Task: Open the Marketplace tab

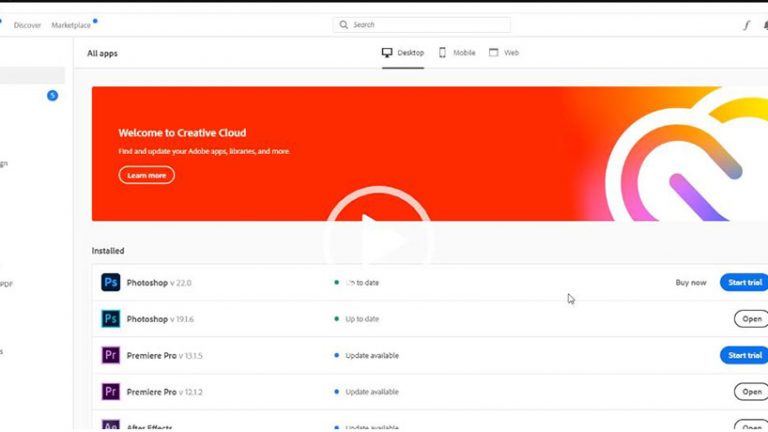Action: [71, 25]
